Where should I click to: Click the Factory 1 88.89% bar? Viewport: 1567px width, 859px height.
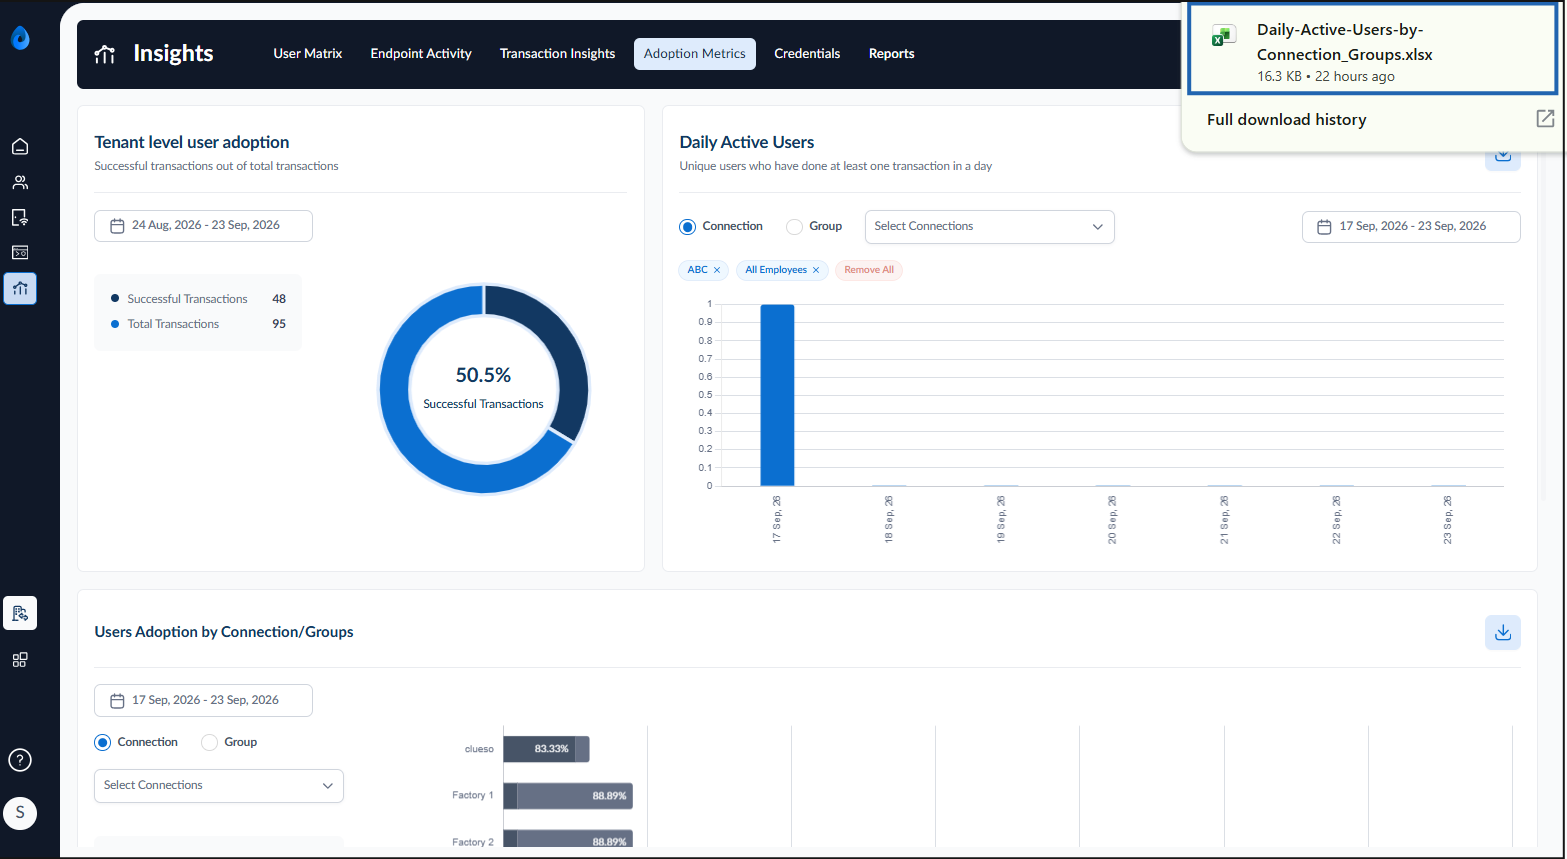coord(568,796)
